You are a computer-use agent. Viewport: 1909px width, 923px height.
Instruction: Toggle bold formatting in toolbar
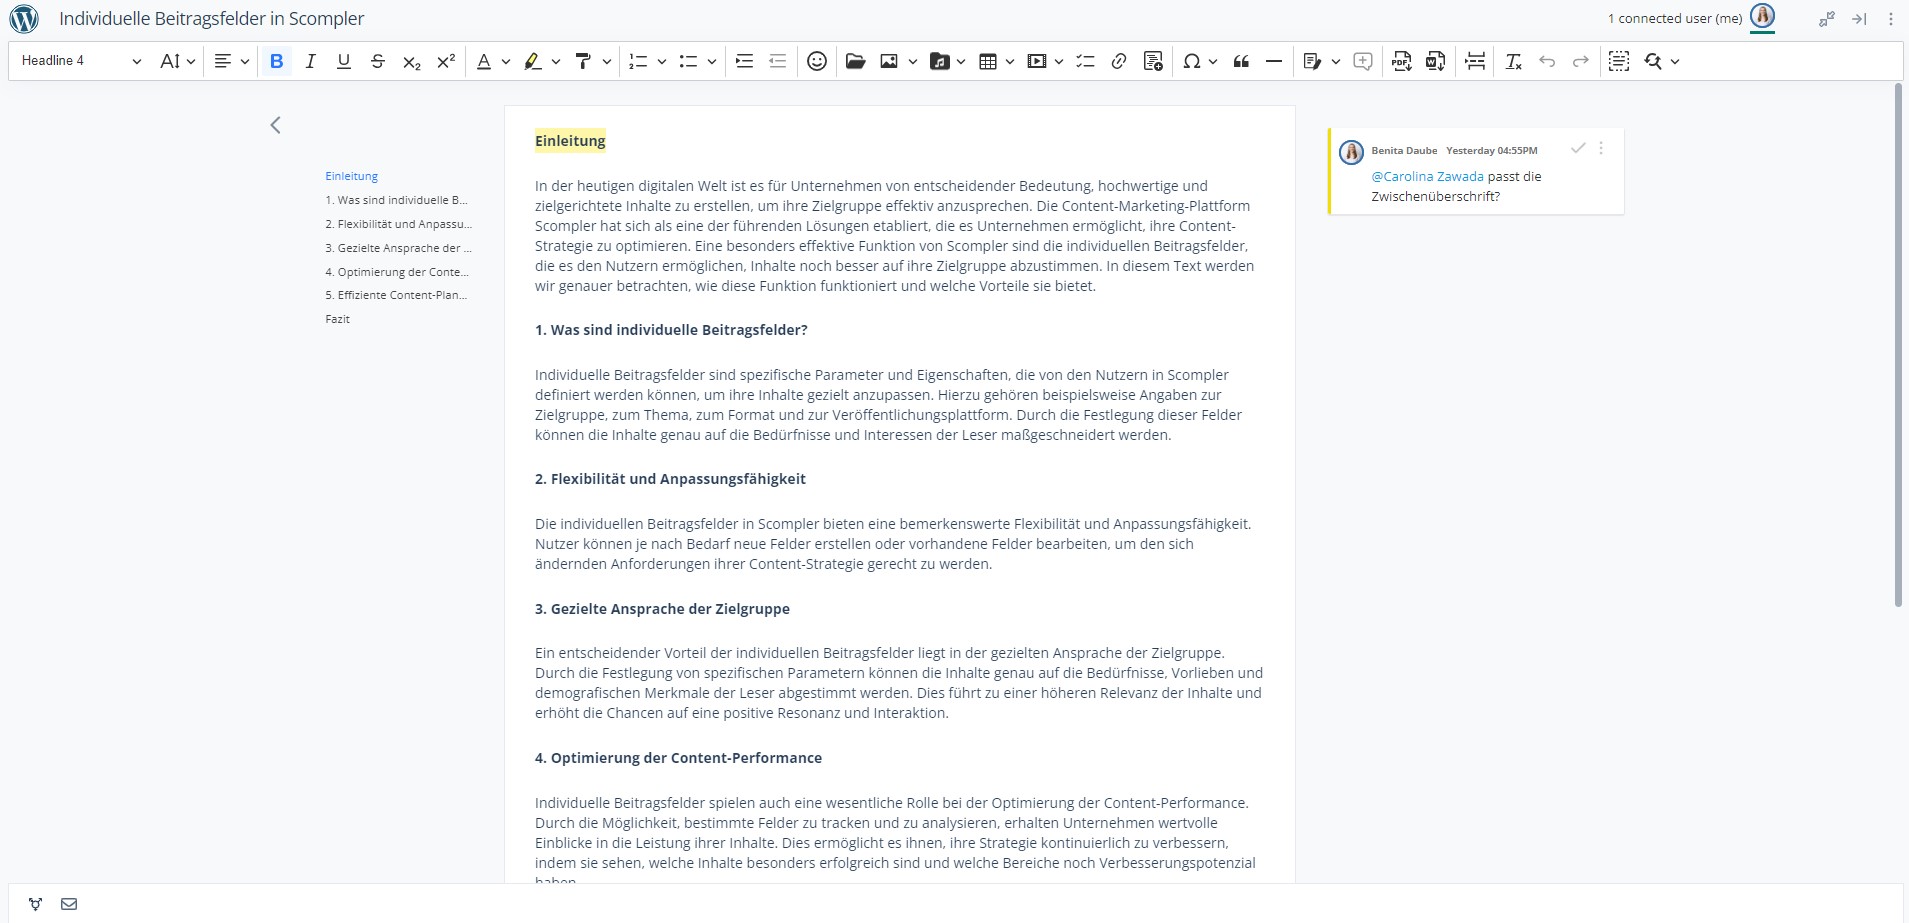pos(277,61)
